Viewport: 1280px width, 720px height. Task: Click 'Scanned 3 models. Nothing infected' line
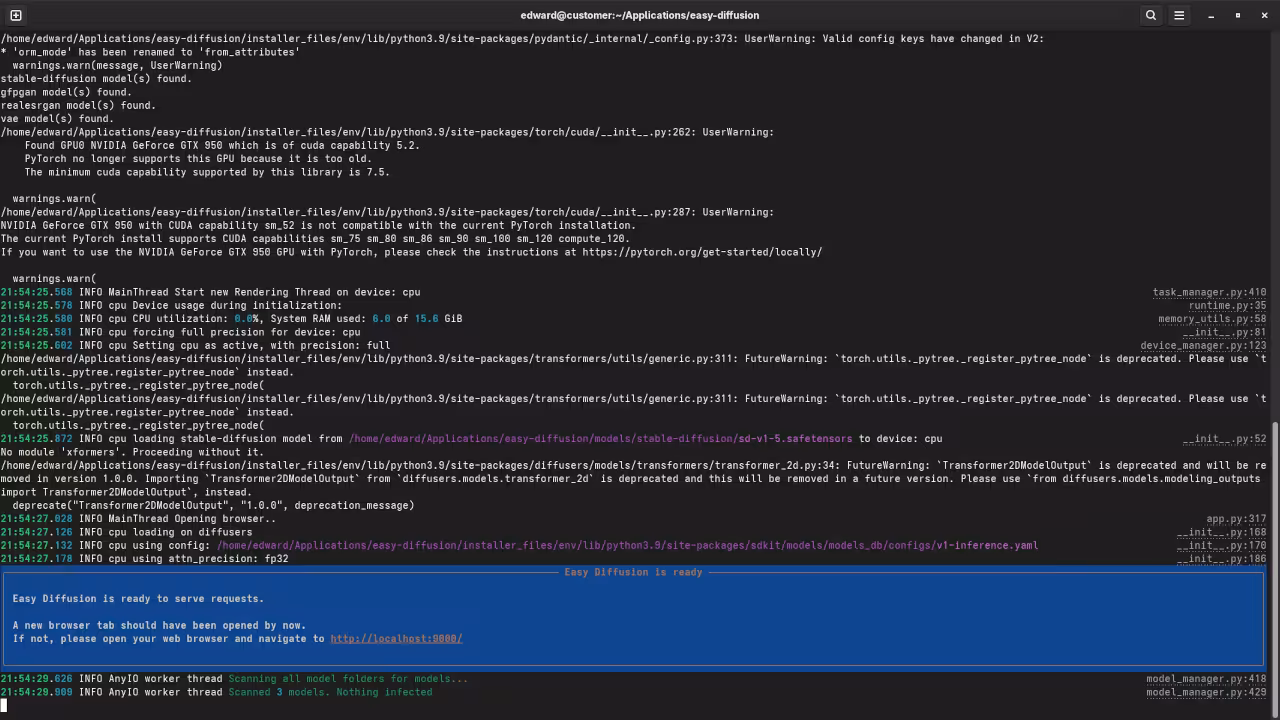[x=330, y=692]
